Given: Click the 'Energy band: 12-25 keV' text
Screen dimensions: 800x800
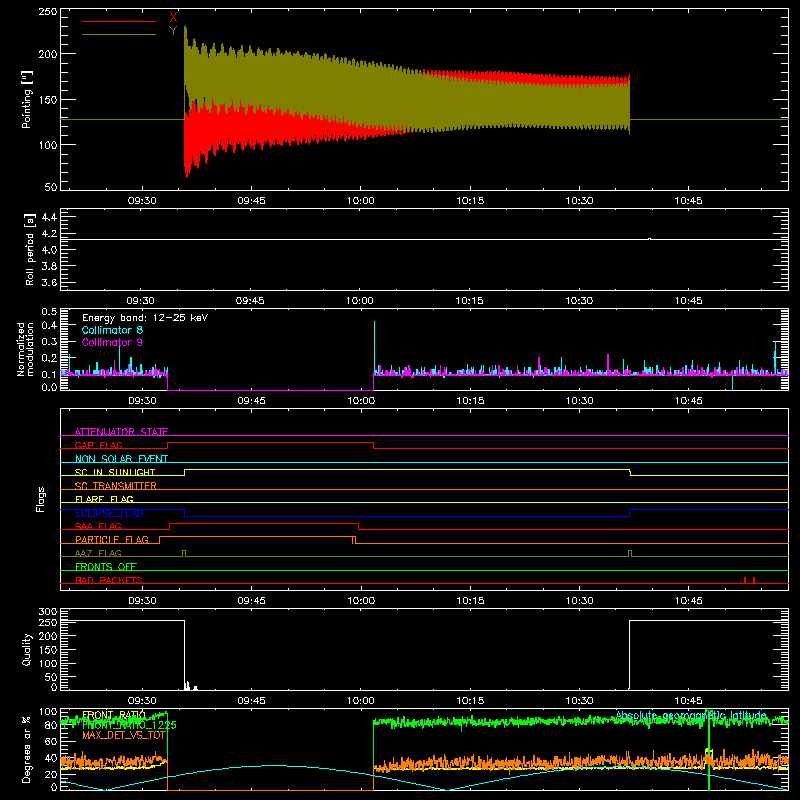Looking at the screenshot, I should (x=145, y=318).
